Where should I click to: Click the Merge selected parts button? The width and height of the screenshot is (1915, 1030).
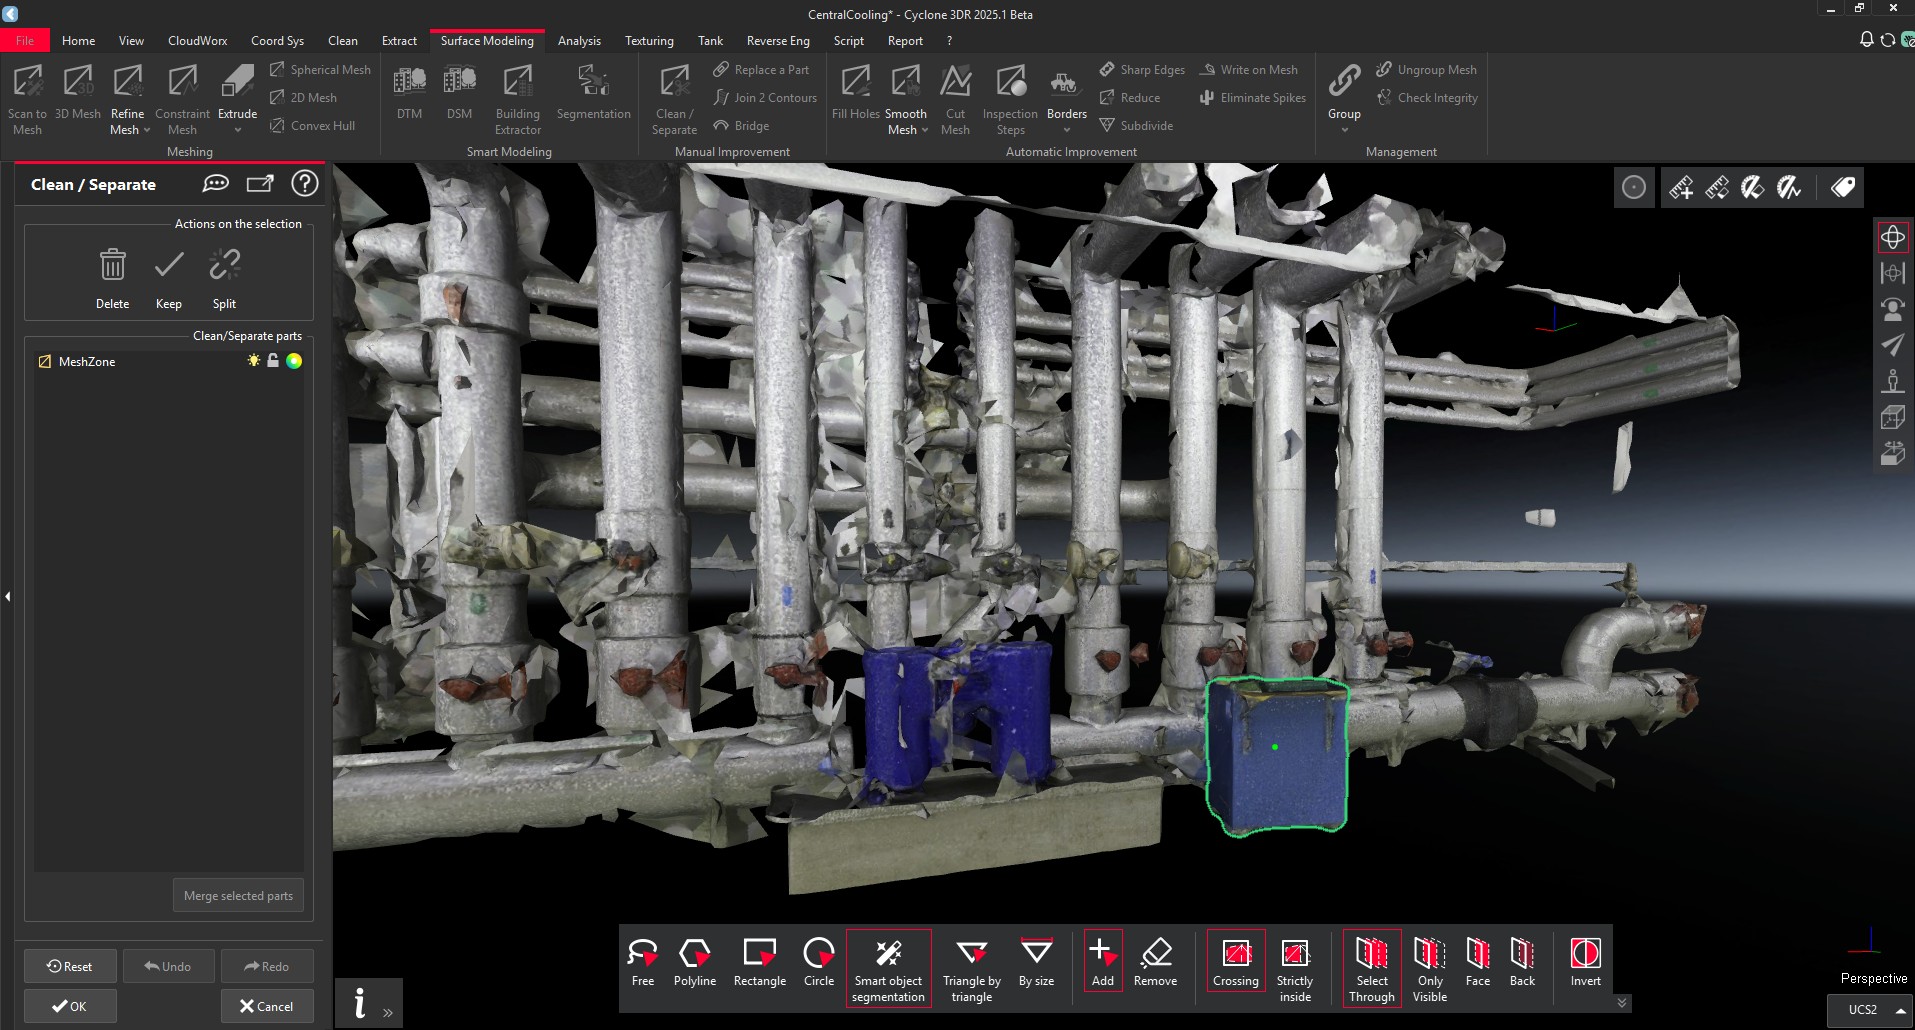(238, 895)
